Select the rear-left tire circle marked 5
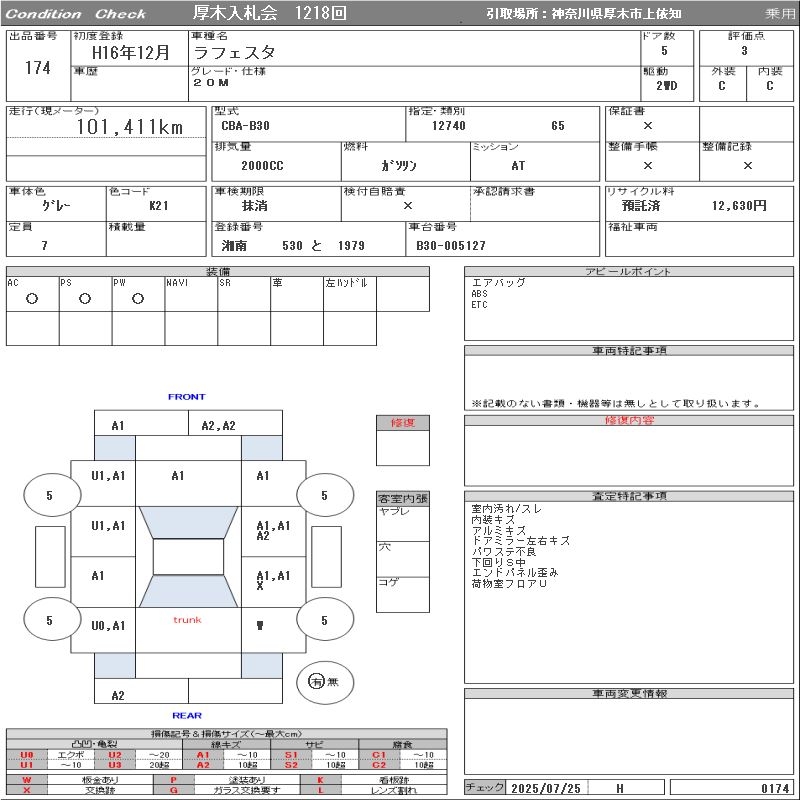800x800 pixels. [51, 621]
